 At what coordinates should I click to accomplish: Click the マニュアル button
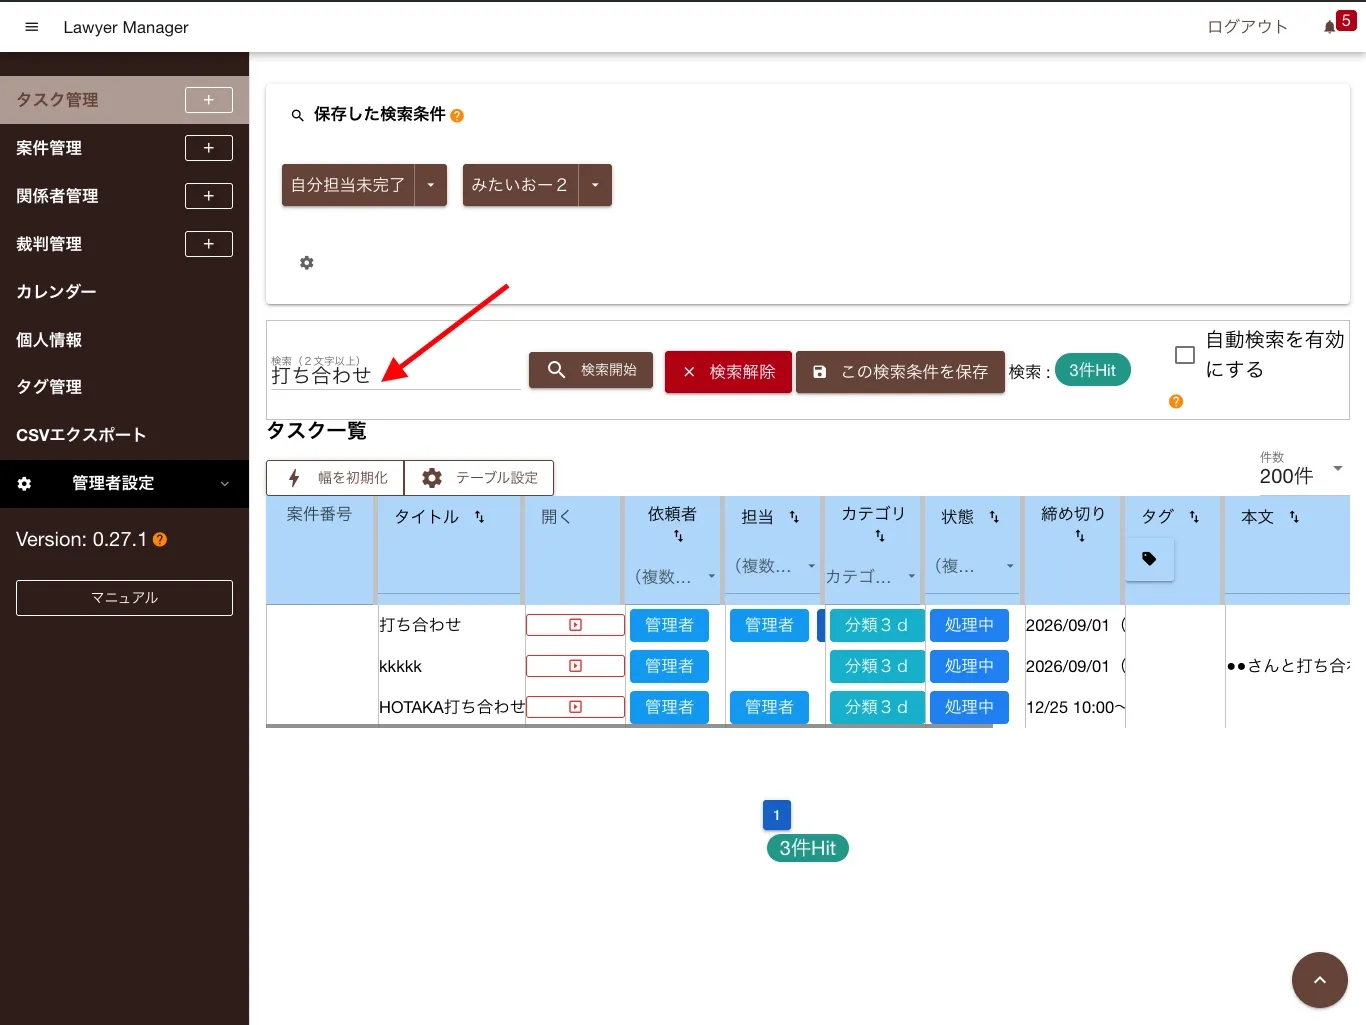coord(124,598)
